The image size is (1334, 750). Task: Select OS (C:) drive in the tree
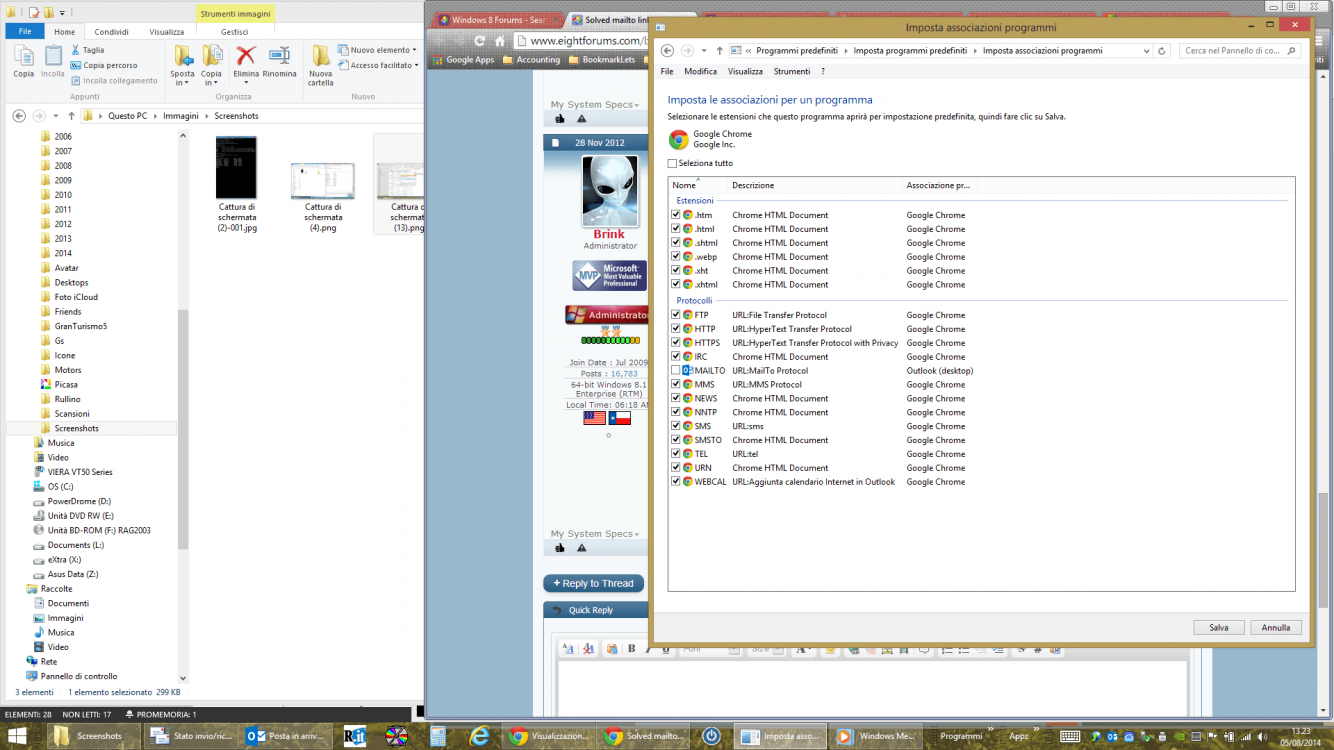pos(60,486)
